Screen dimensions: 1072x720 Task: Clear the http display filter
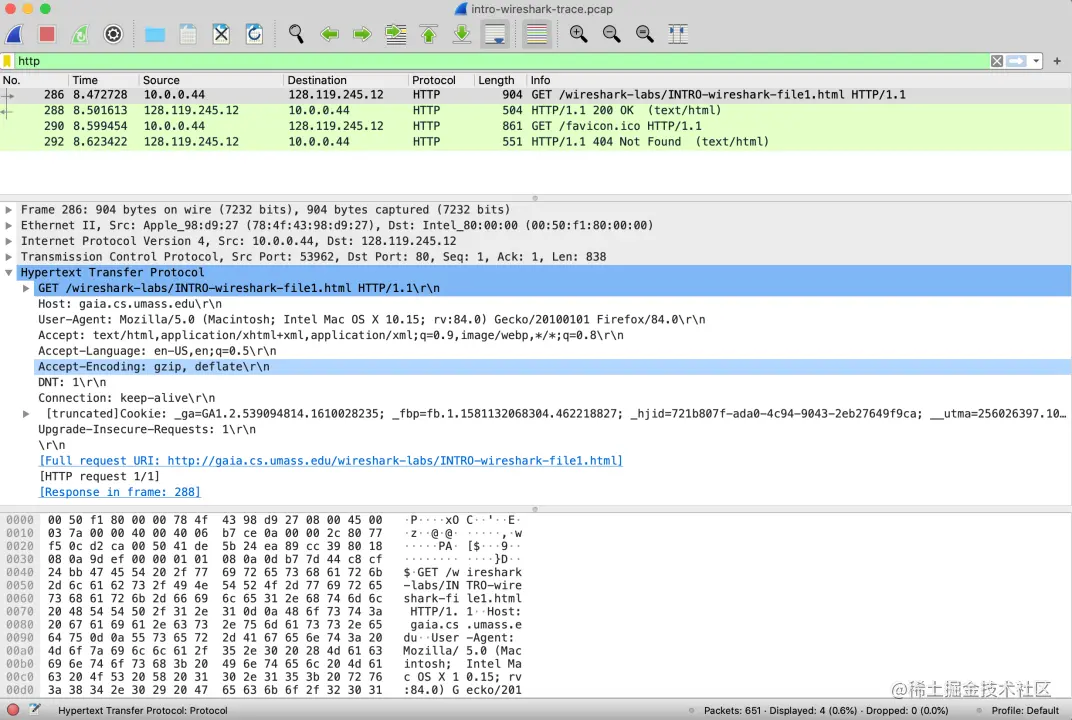coord(996,61)
